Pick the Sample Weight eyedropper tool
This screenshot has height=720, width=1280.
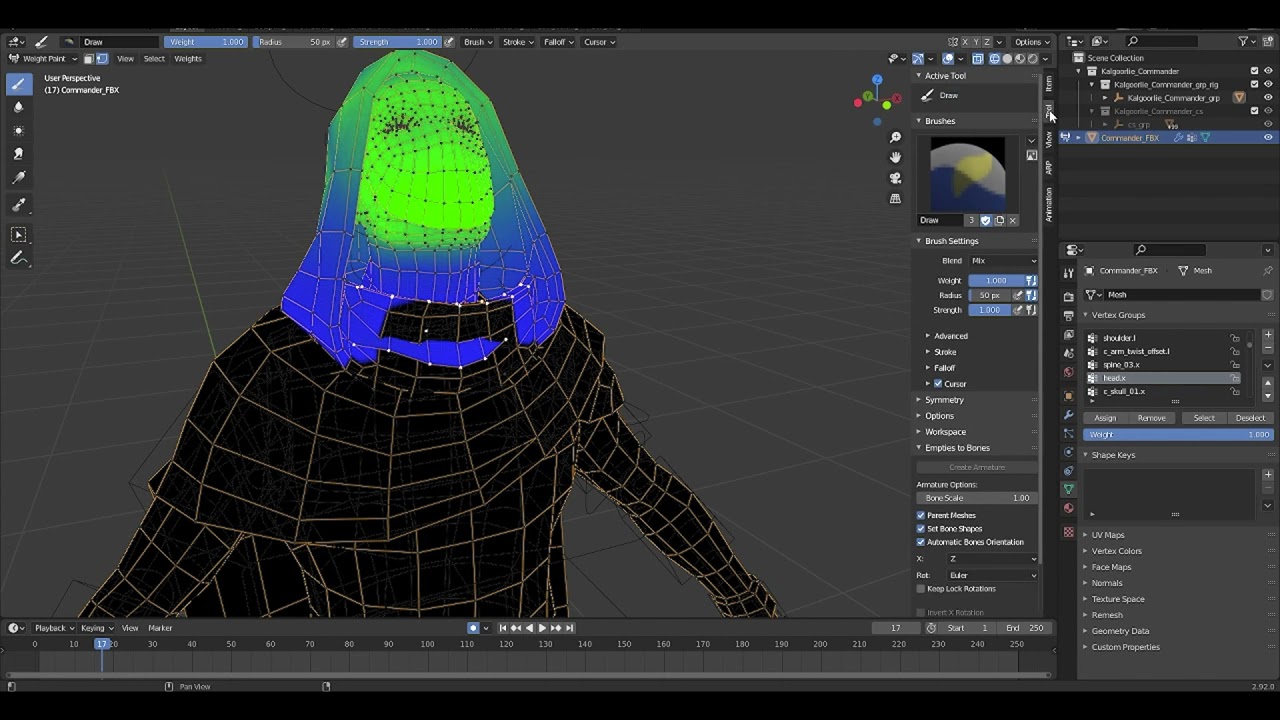[x=18, y=205]
